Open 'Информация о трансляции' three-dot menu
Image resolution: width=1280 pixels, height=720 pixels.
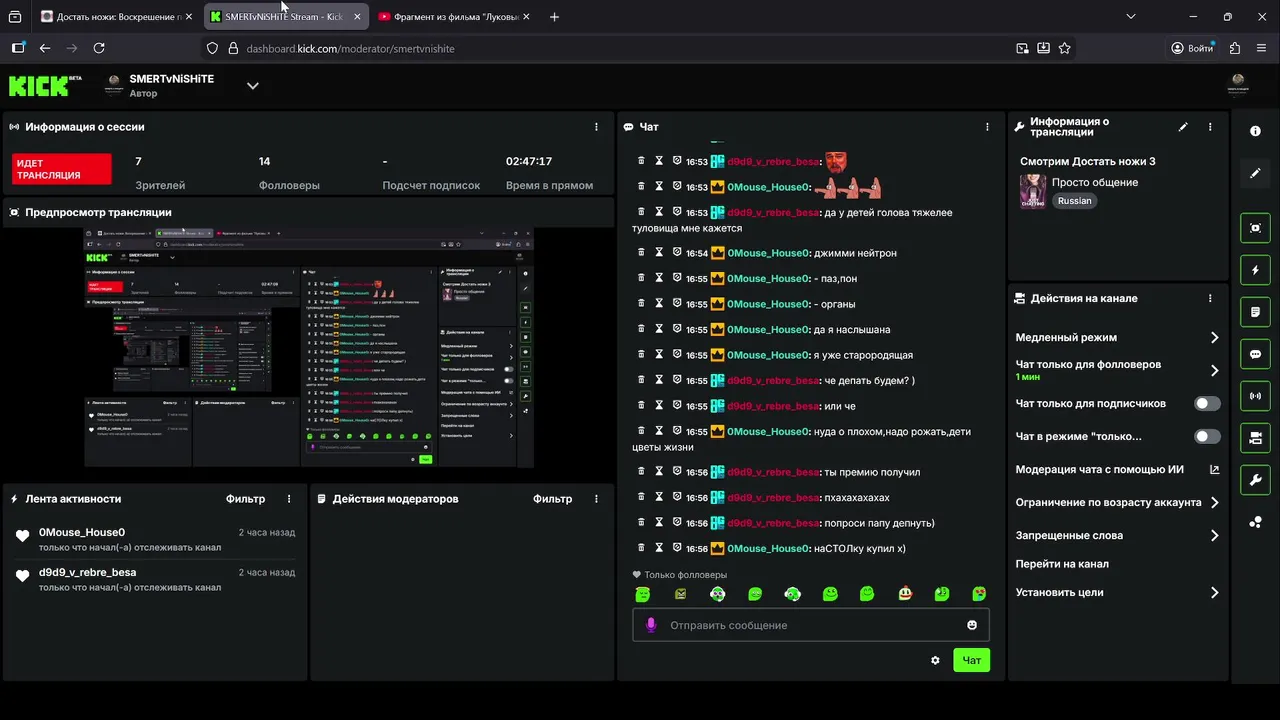click(x=1210, y=127)
